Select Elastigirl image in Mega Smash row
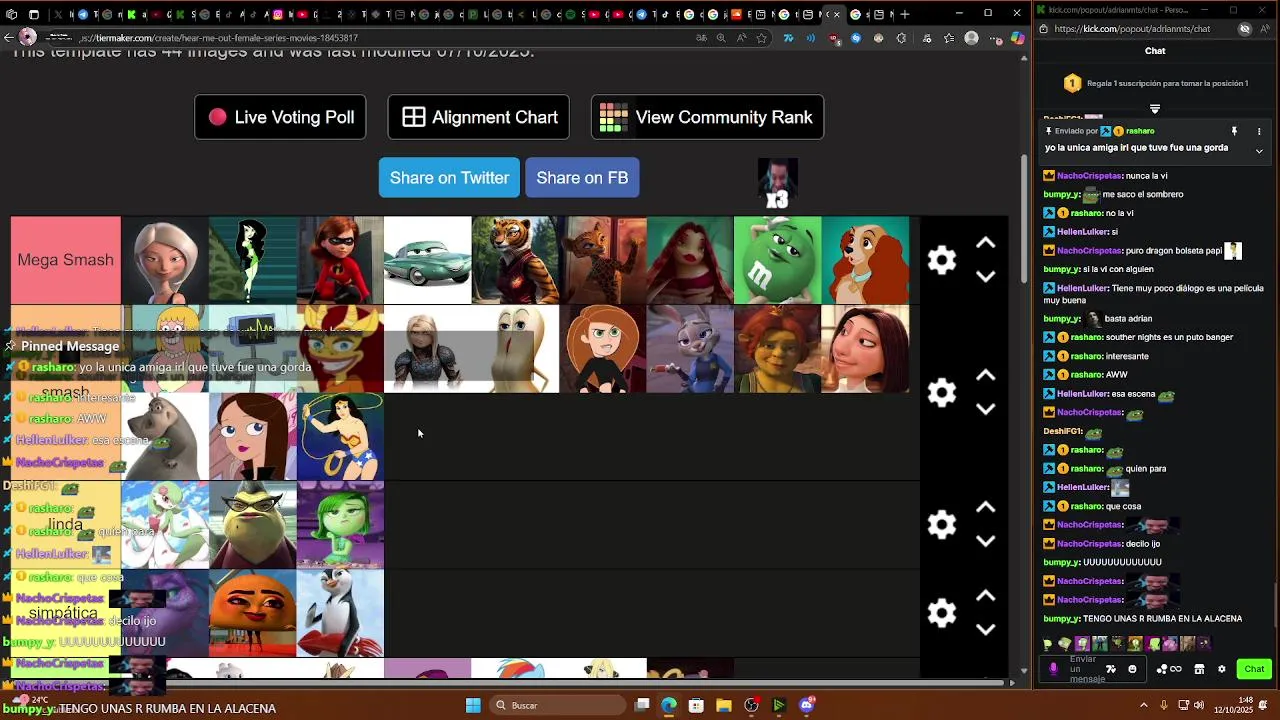This screenshot has width=1280, height=720. click(x=340, y=260)
